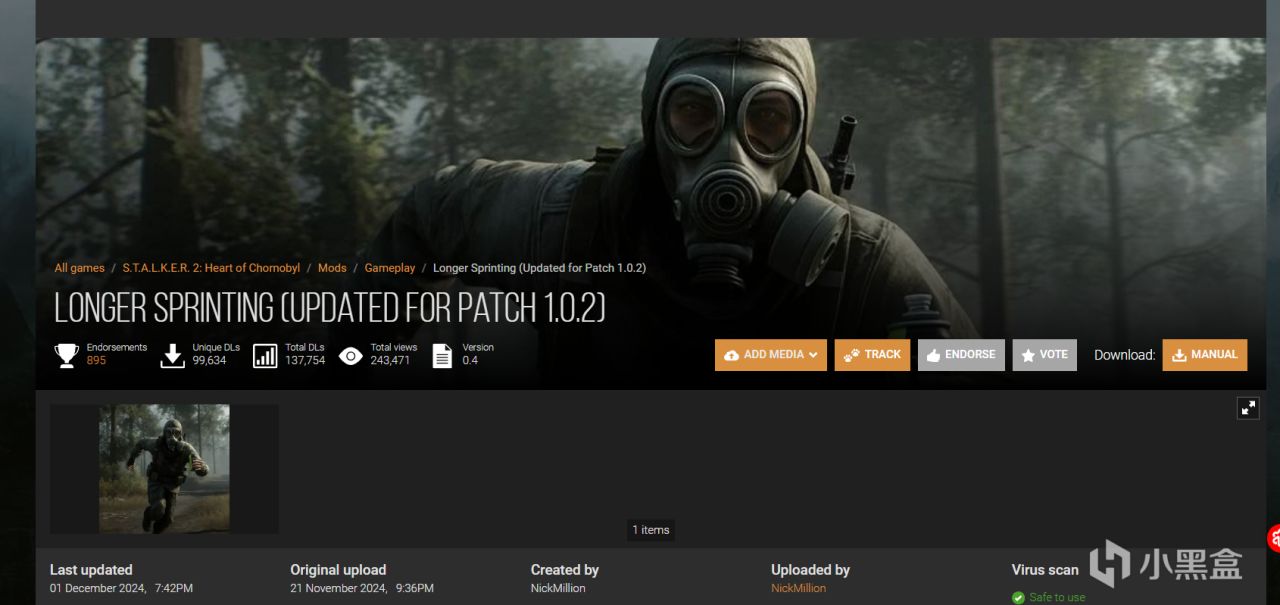Open the Gameplay category breadcrumb

[x=390, y=268]
